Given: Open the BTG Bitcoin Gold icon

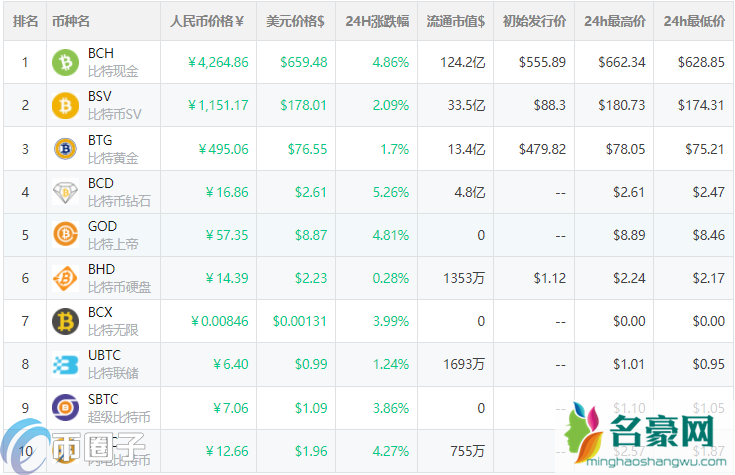Looking at the screenshot, I should (65, 149).
